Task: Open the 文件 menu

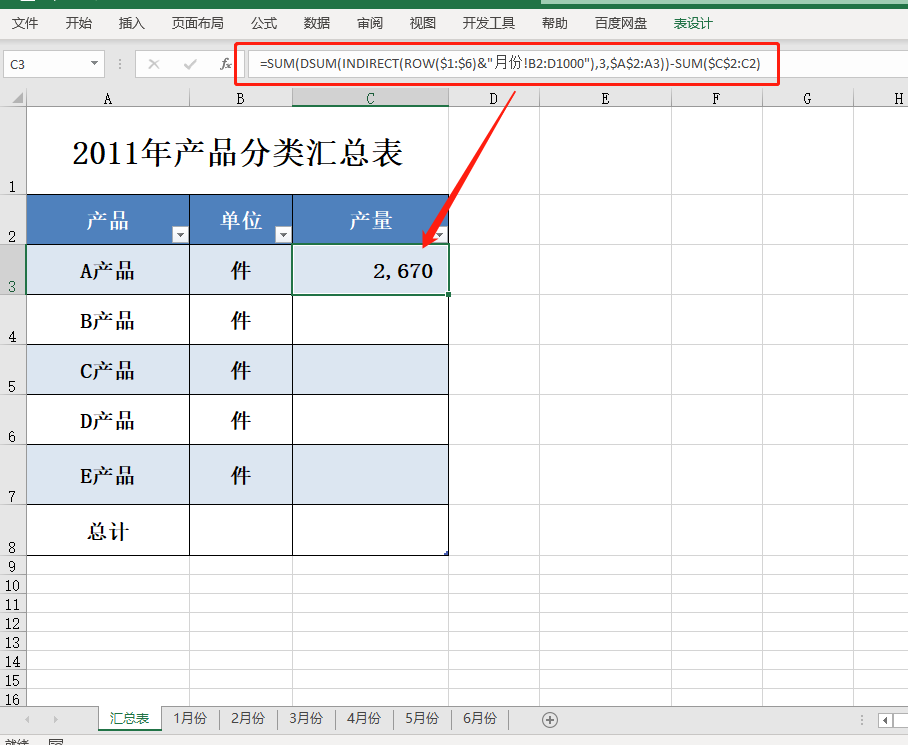Action: (25, 23)
